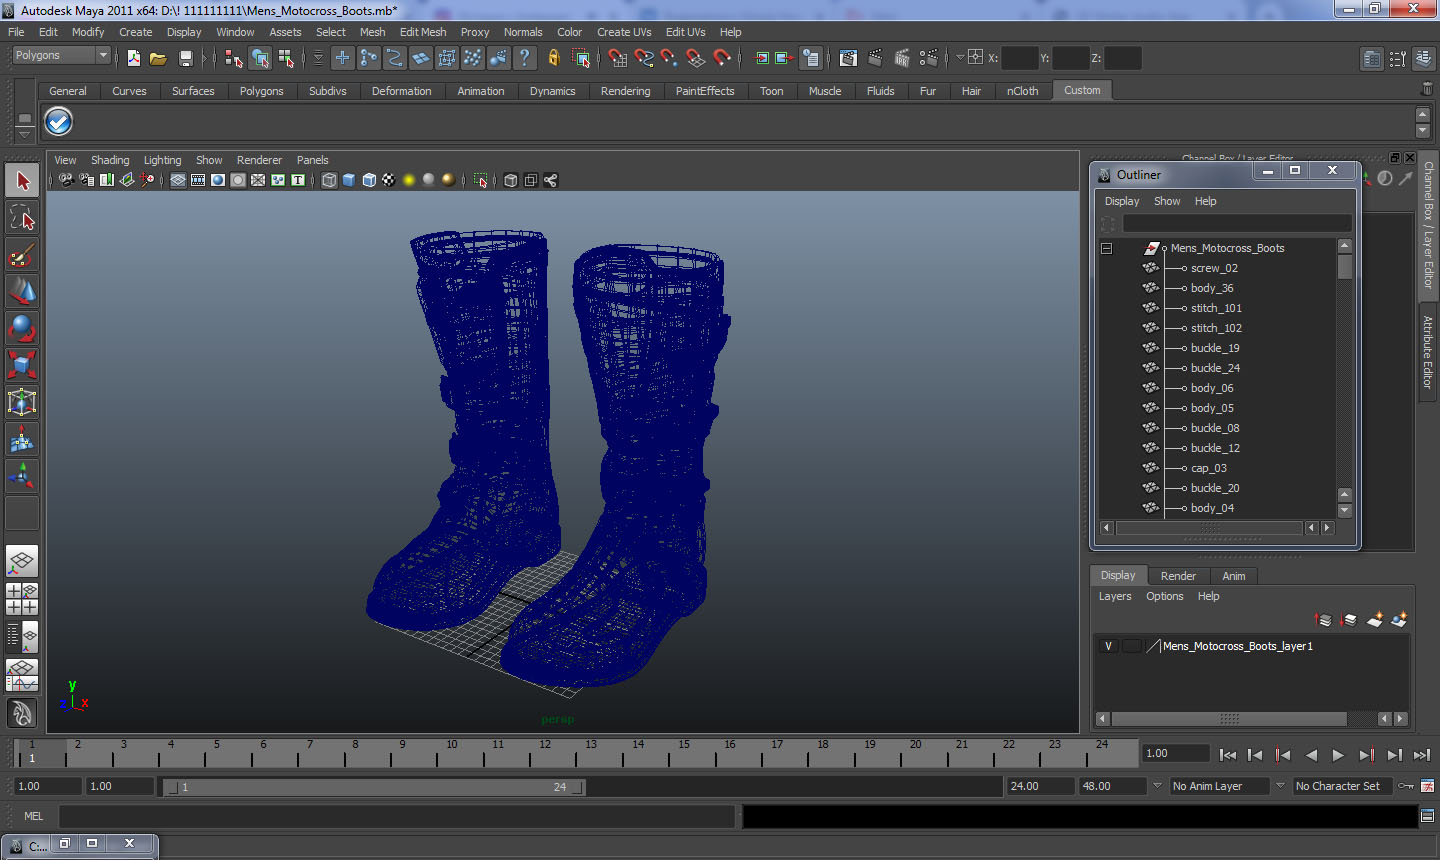Toggle display type box of Mens_Motocross_Boots_layer1
The width and height of the screenshot is (1440, 860).
(x=1131, y=646)
